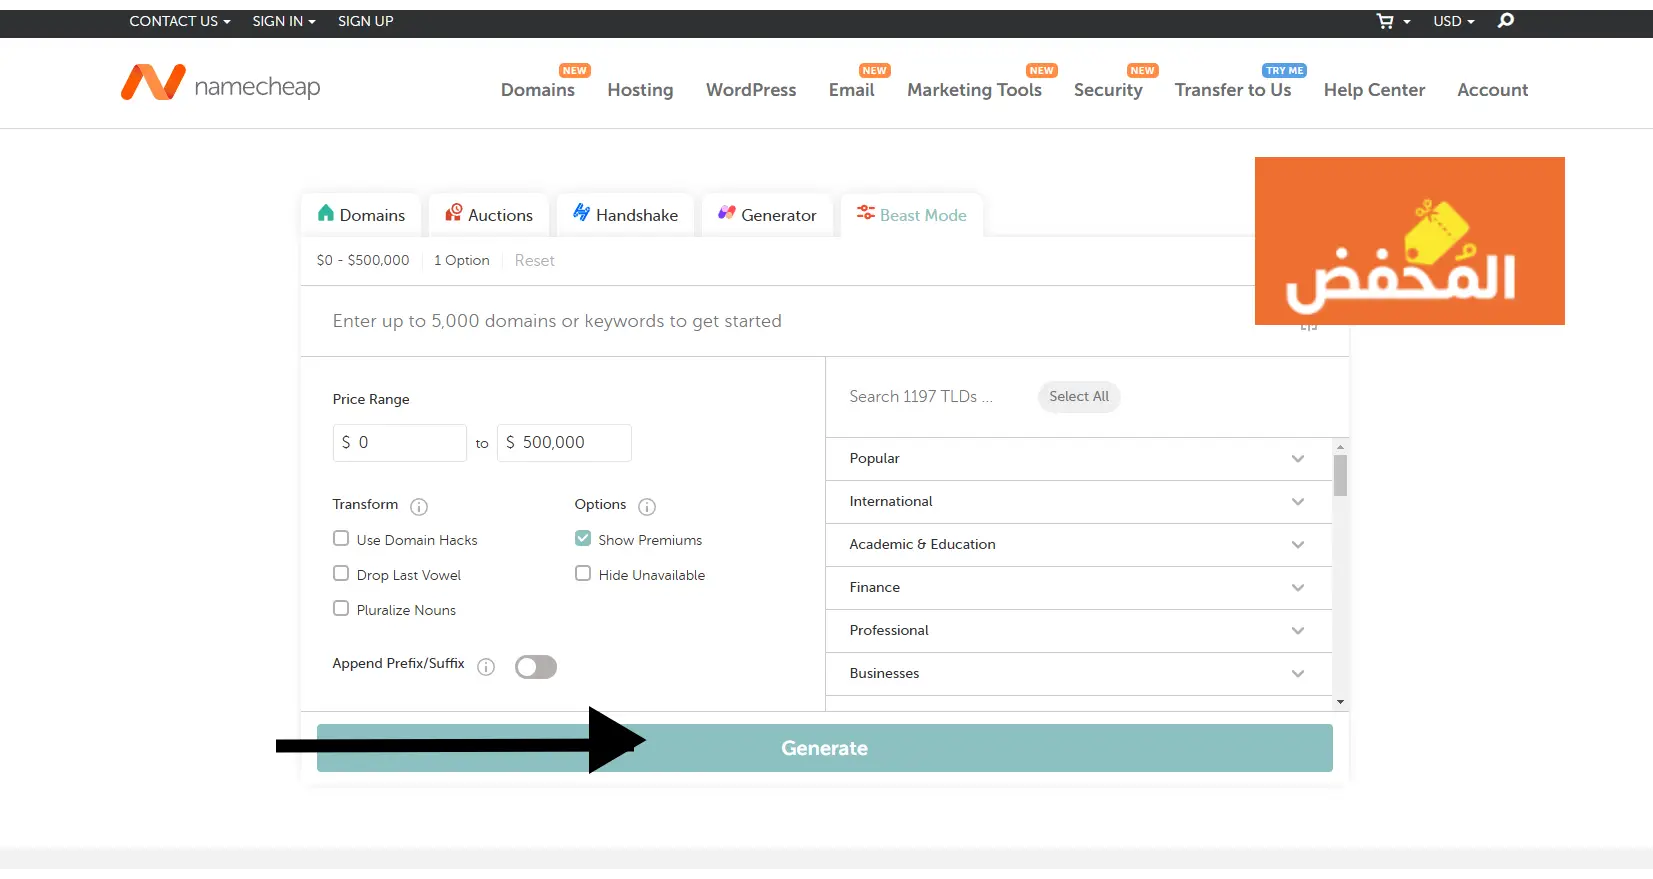This screenshot has width=1653, height=879.
Task: Click the 1 Option filter summary
Action: tap(462, 260)
